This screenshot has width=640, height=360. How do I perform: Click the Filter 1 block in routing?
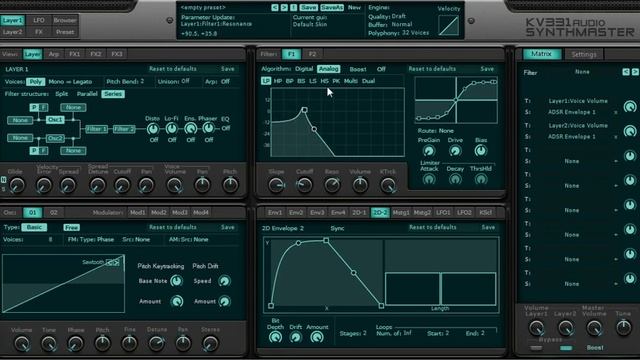click(97, 129)
